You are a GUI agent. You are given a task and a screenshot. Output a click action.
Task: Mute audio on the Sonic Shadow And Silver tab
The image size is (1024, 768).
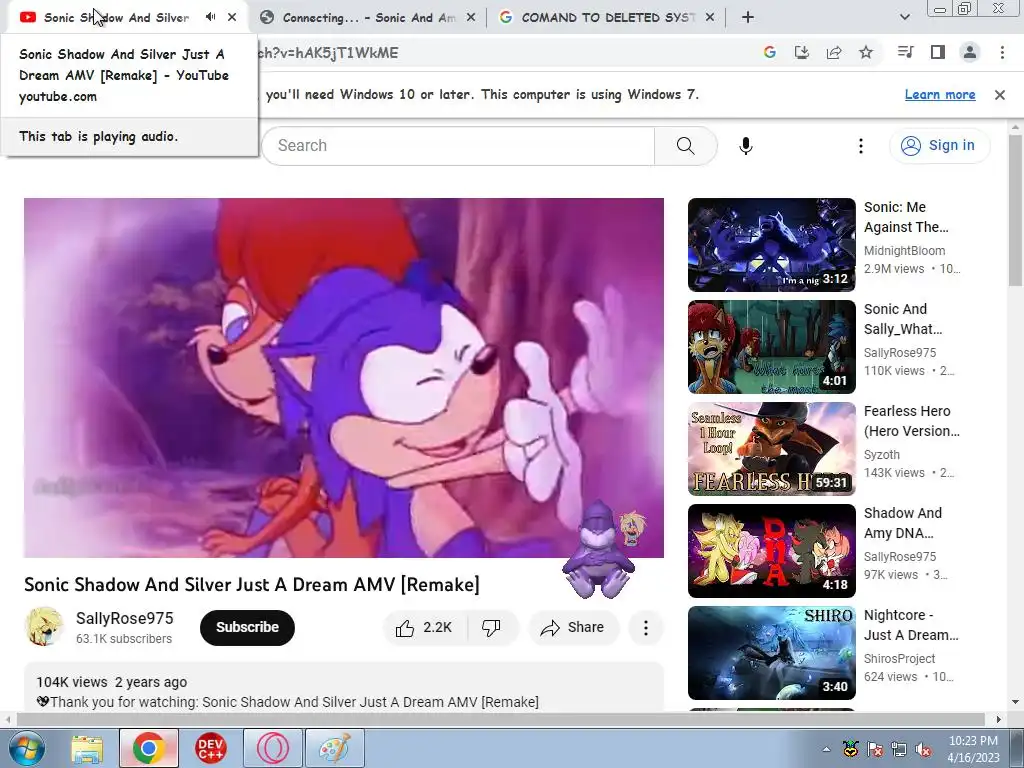[210, 18]
